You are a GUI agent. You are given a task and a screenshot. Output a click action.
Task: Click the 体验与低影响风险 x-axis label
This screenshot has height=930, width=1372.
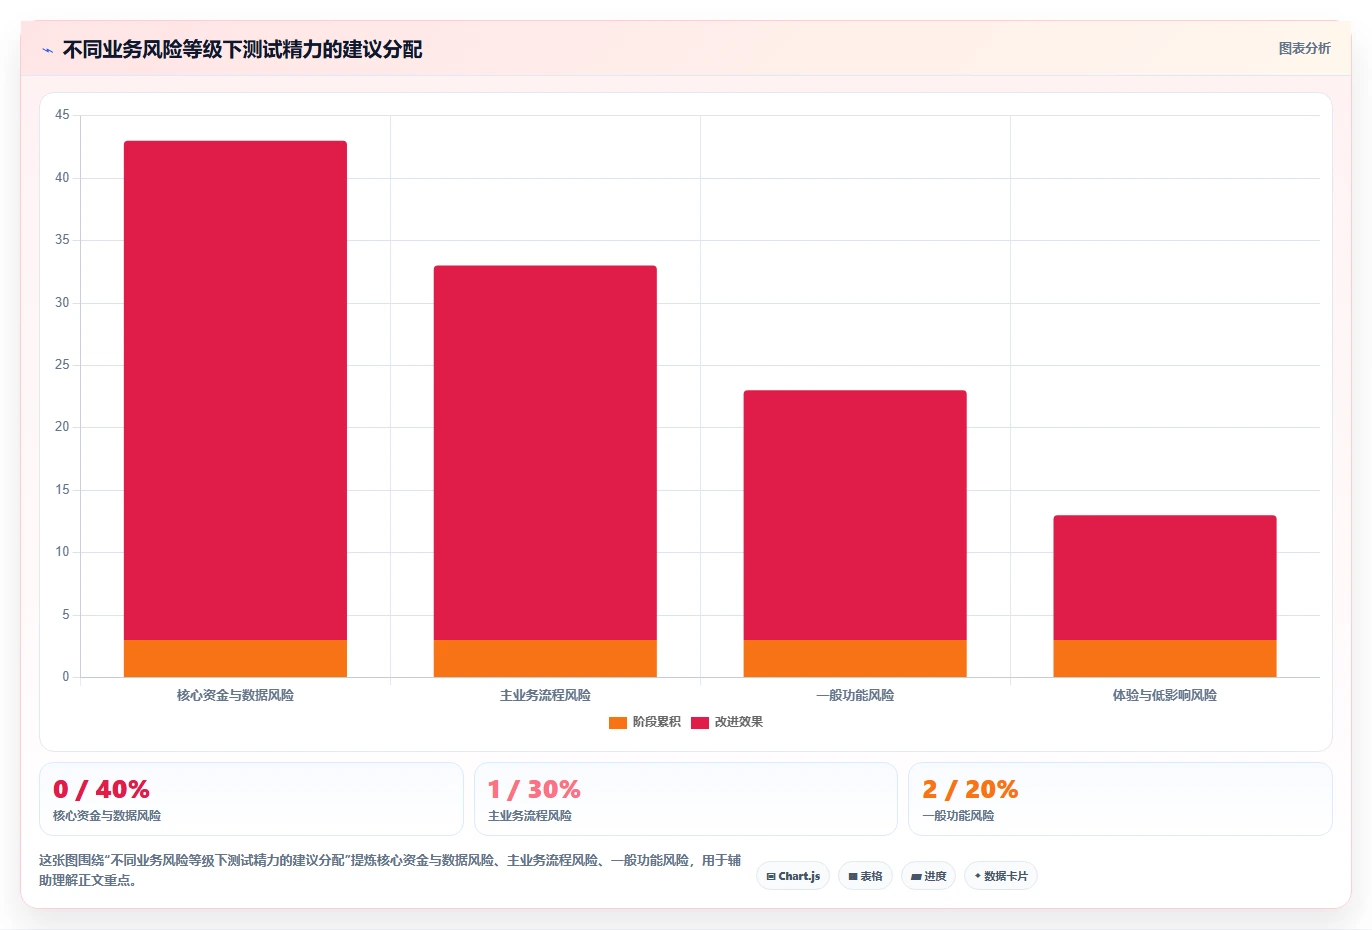1165,695
